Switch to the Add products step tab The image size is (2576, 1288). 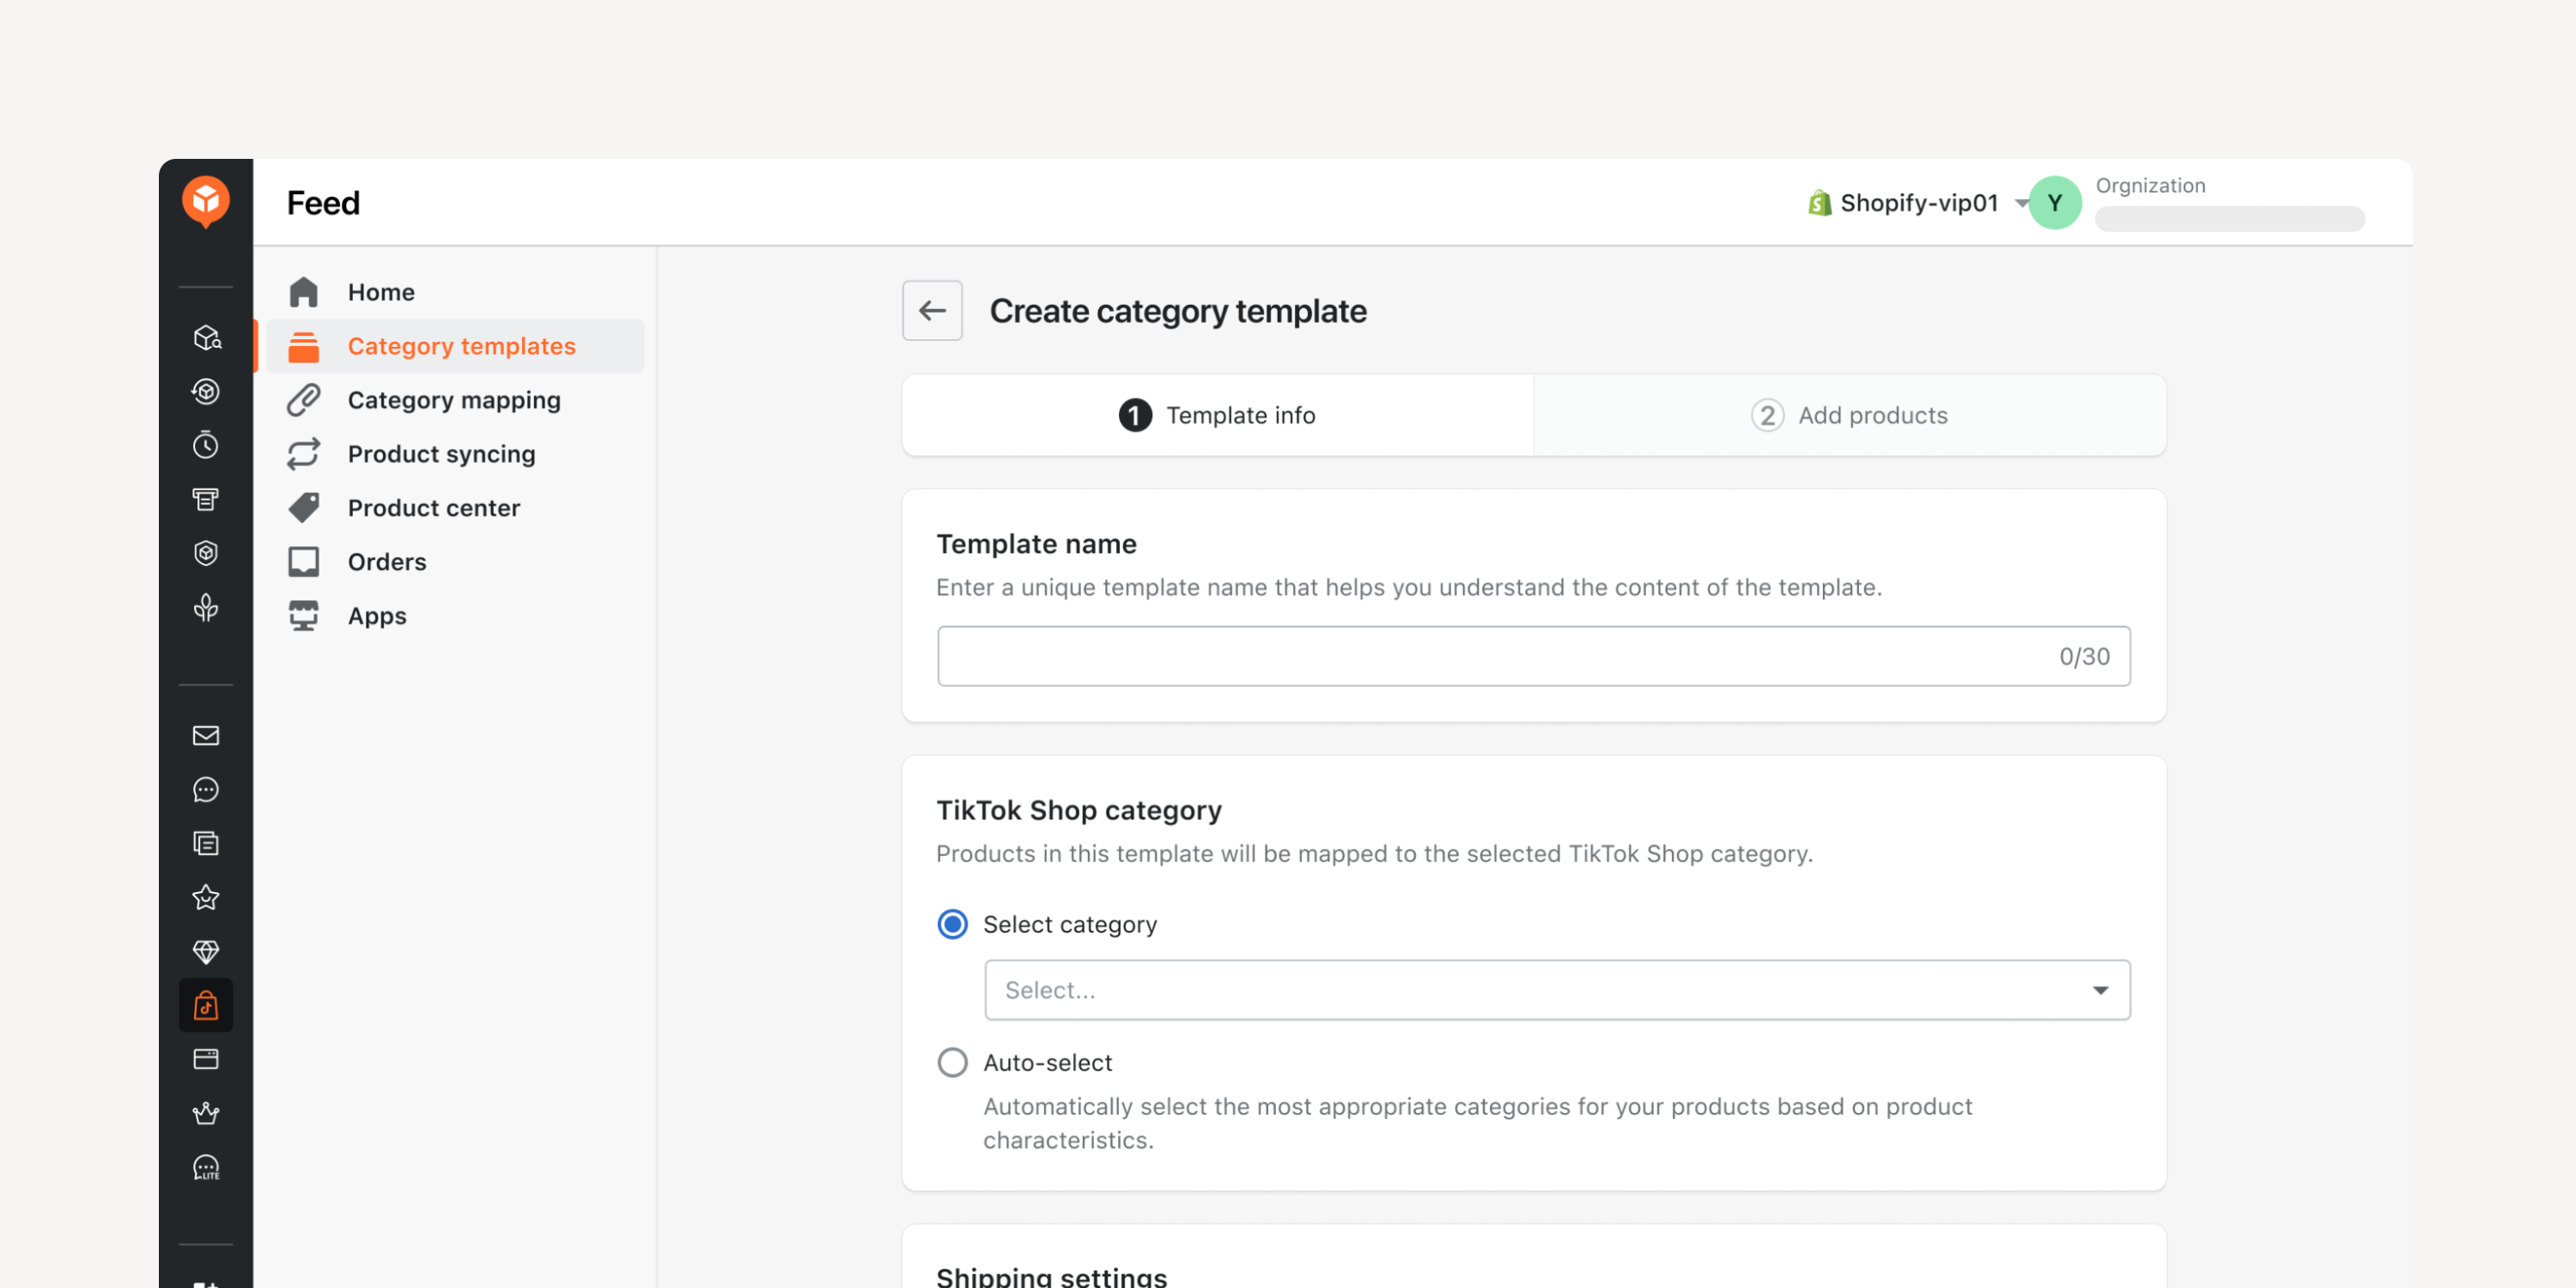click(1849, 415)
